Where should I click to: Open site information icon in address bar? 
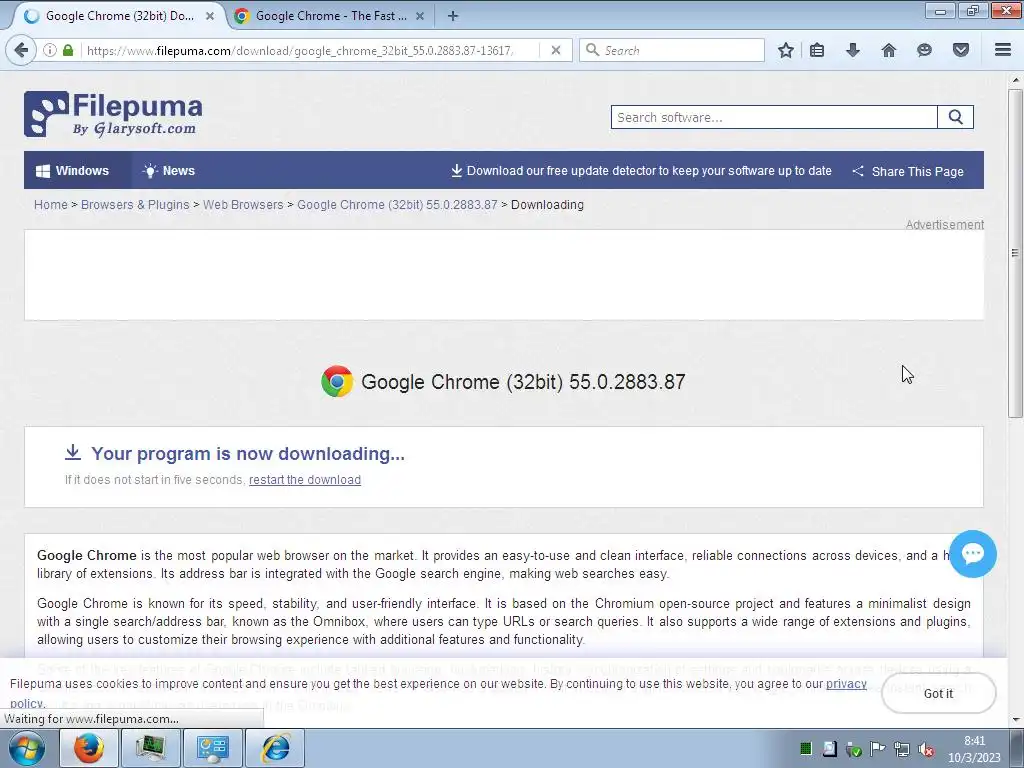50,50
